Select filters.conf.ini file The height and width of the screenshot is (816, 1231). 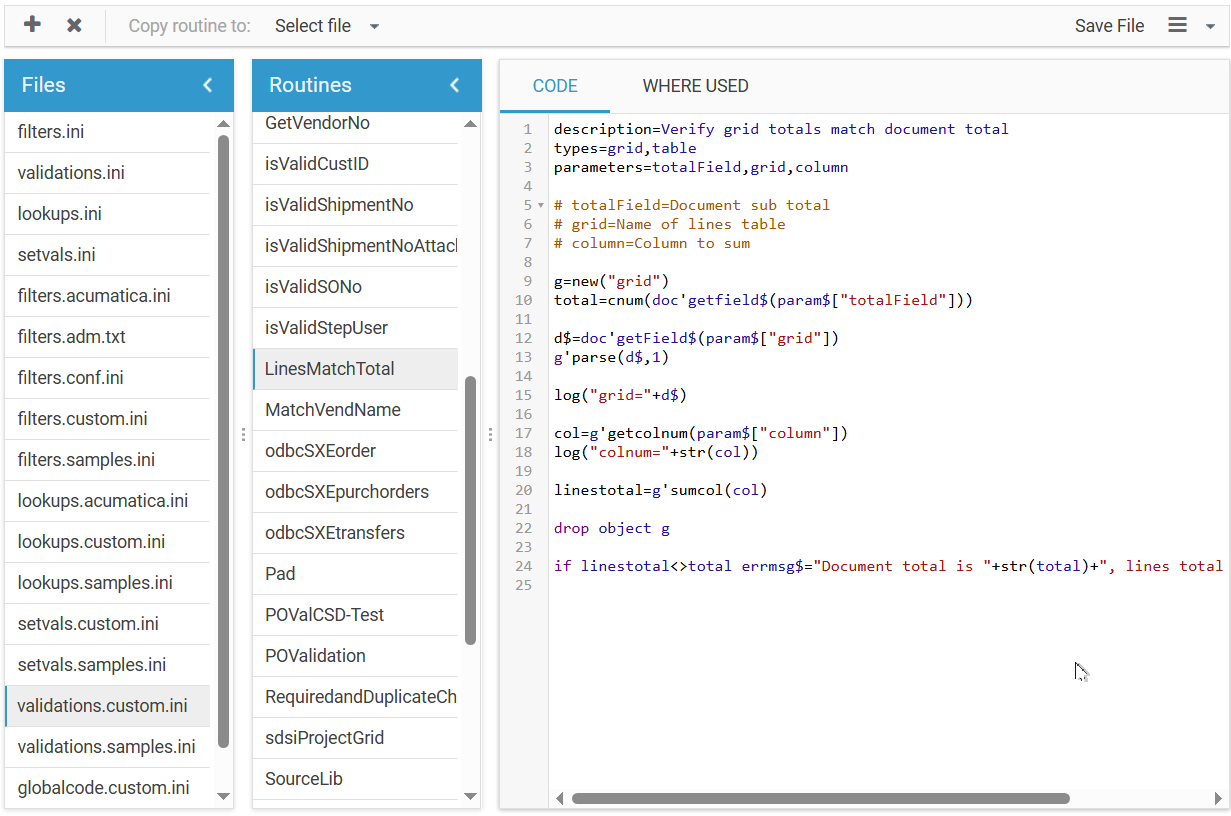pos(107,378)
